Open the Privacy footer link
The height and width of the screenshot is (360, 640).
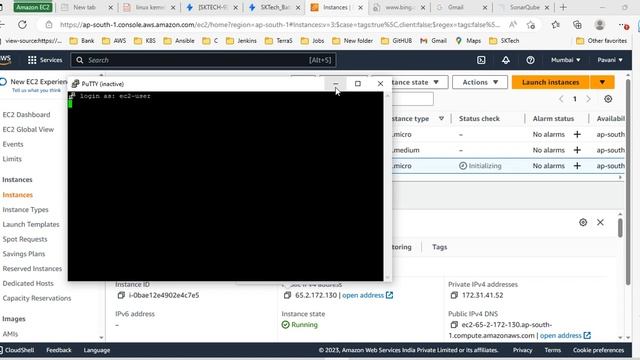point(522,350)
